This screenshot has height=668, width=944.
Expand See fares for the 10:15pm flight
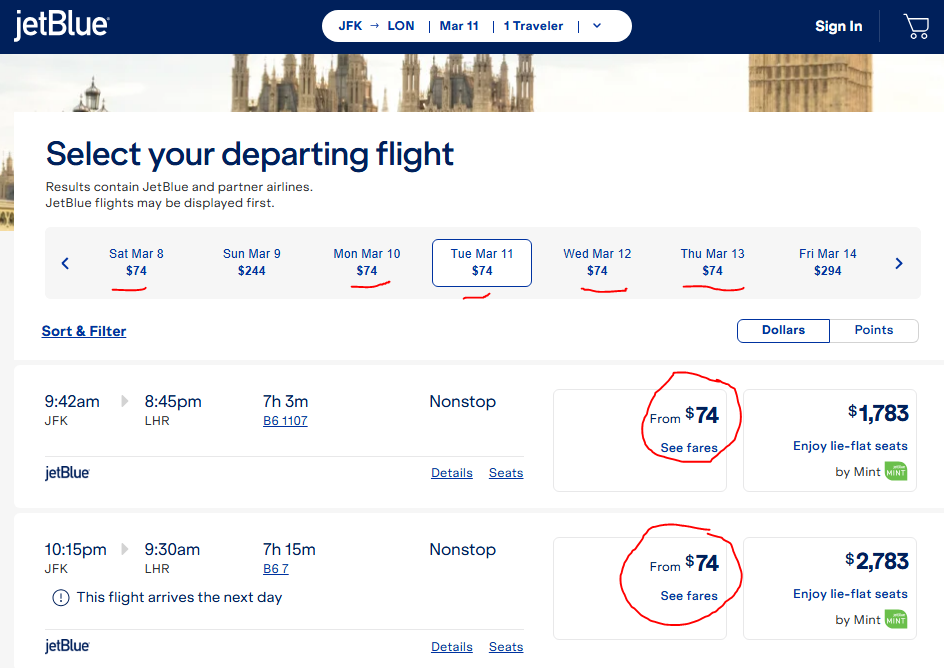point(689,596)
